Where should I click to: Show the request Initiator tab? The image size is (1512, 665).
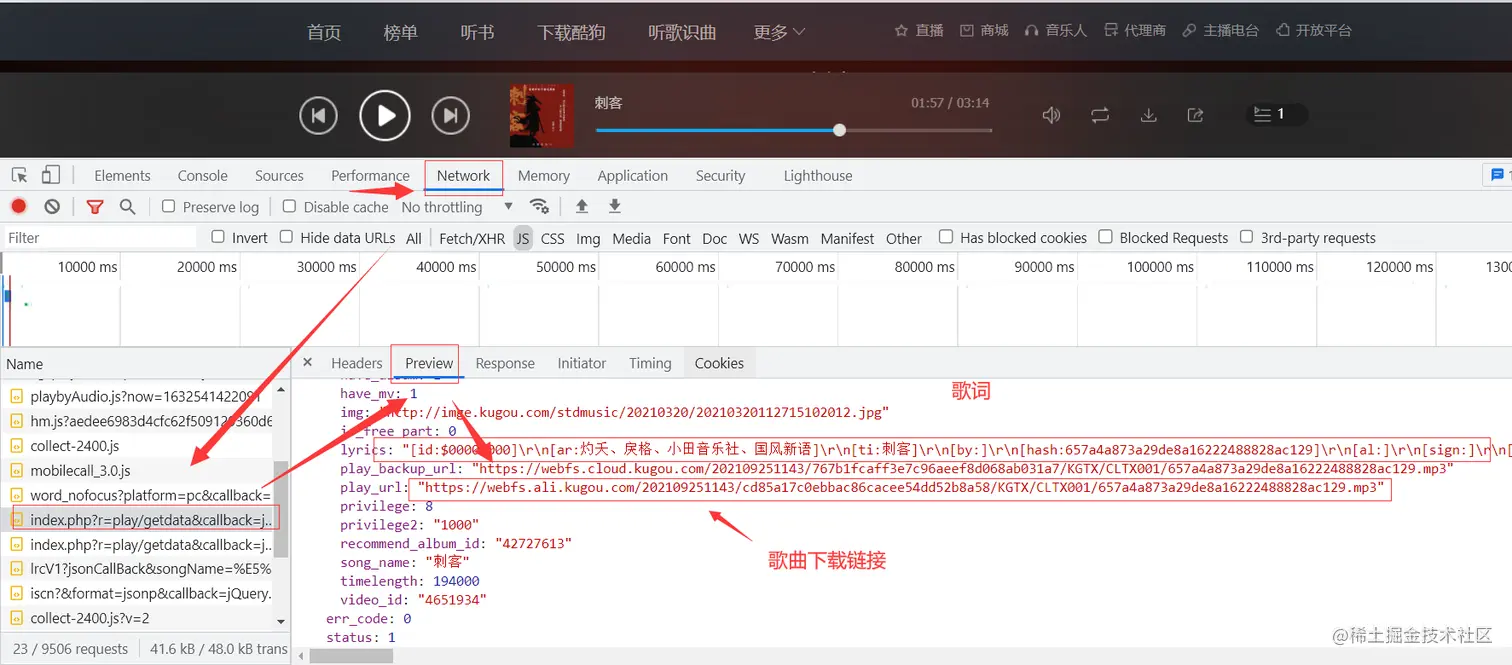click(x=582, y=363)
